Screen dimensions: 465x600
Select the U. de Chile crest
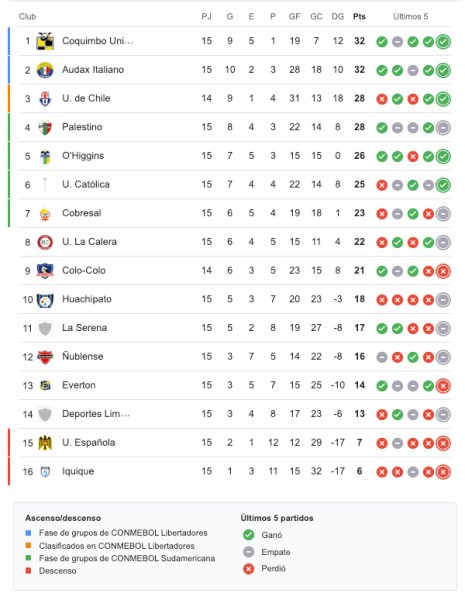[x=45, y=99]
